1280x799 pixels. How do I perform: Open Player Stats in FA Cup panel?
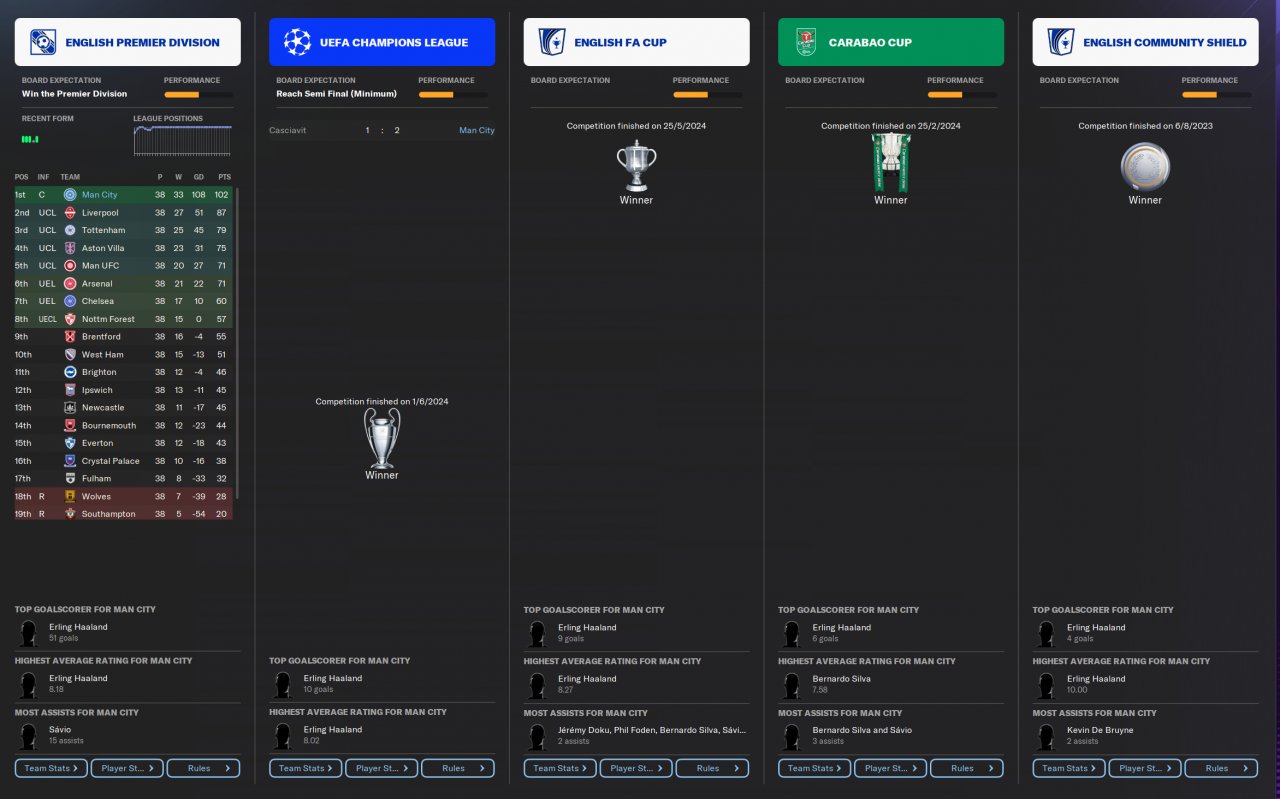pyautogui.click(x=635, y=768)
